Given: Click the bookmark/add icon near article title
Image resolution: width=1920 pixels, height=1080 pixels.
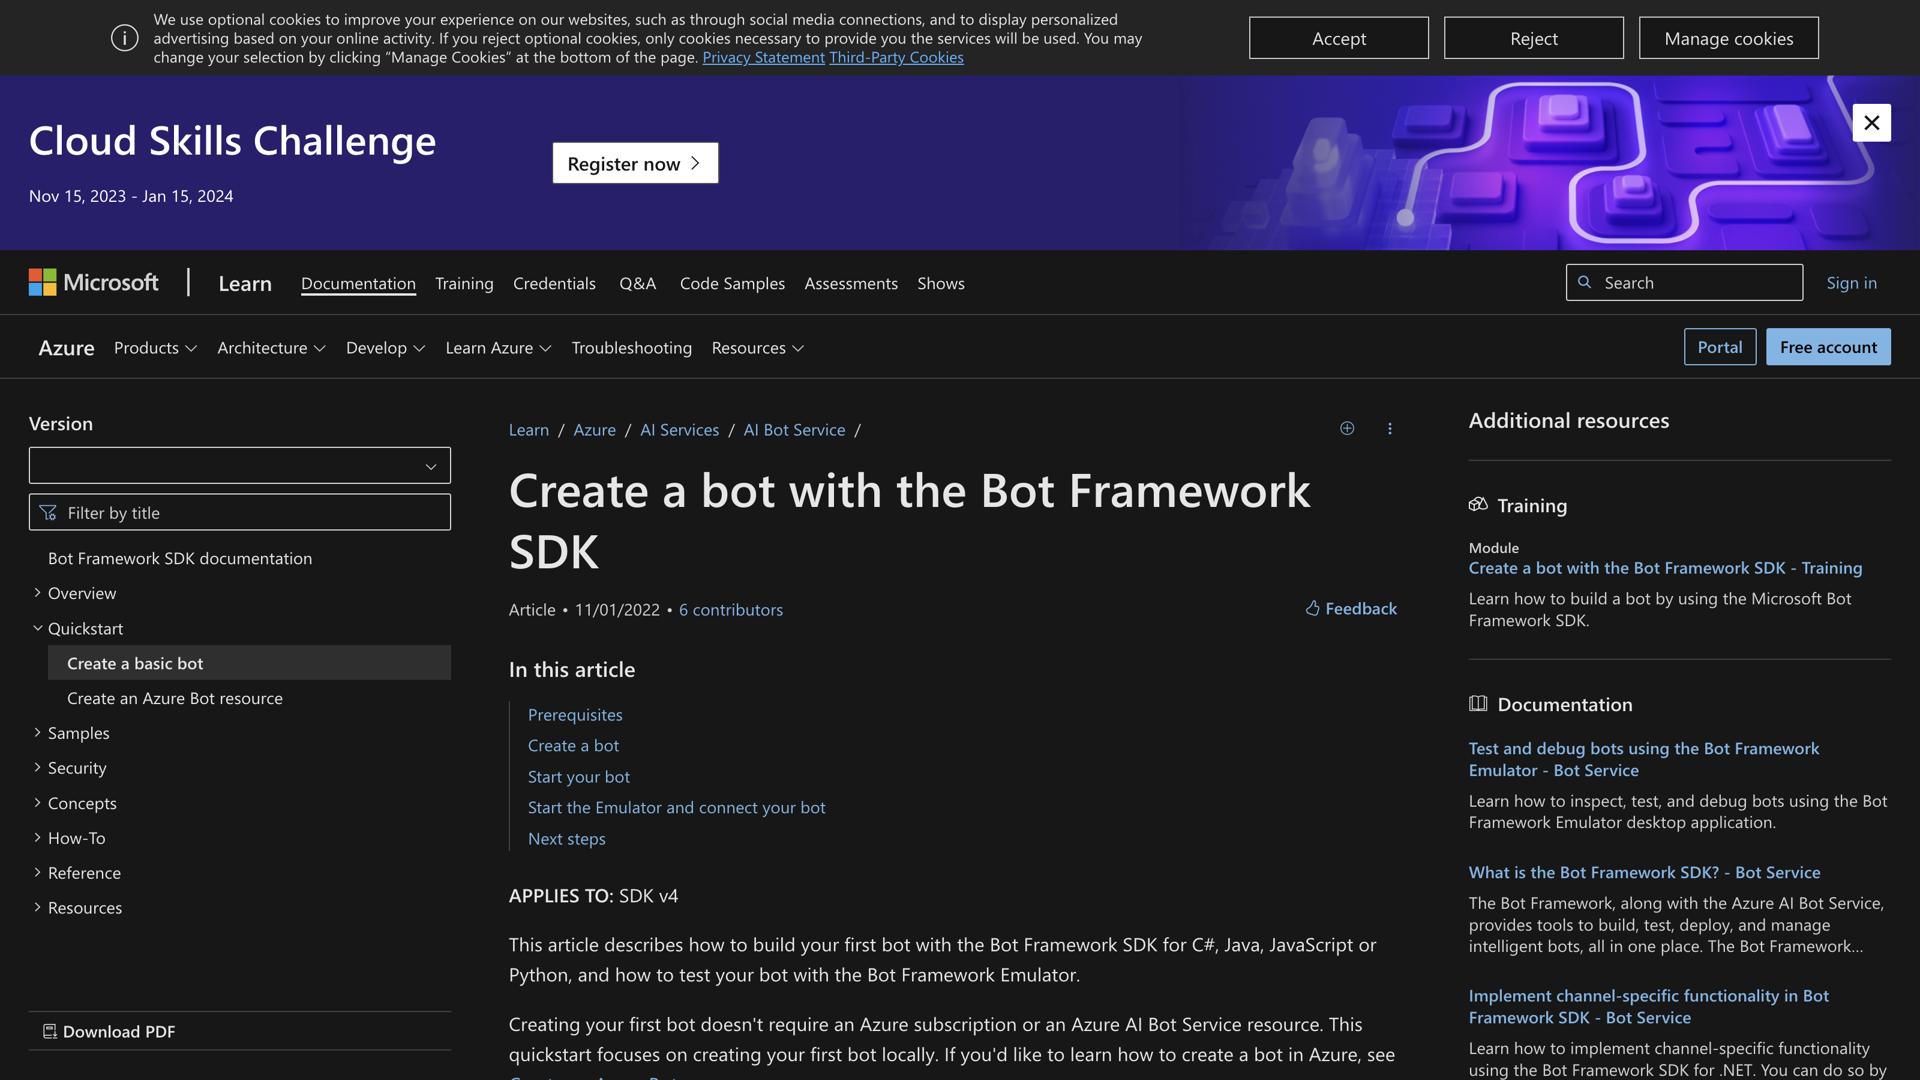Looking at the screenshot, I should coord(1347,428).
